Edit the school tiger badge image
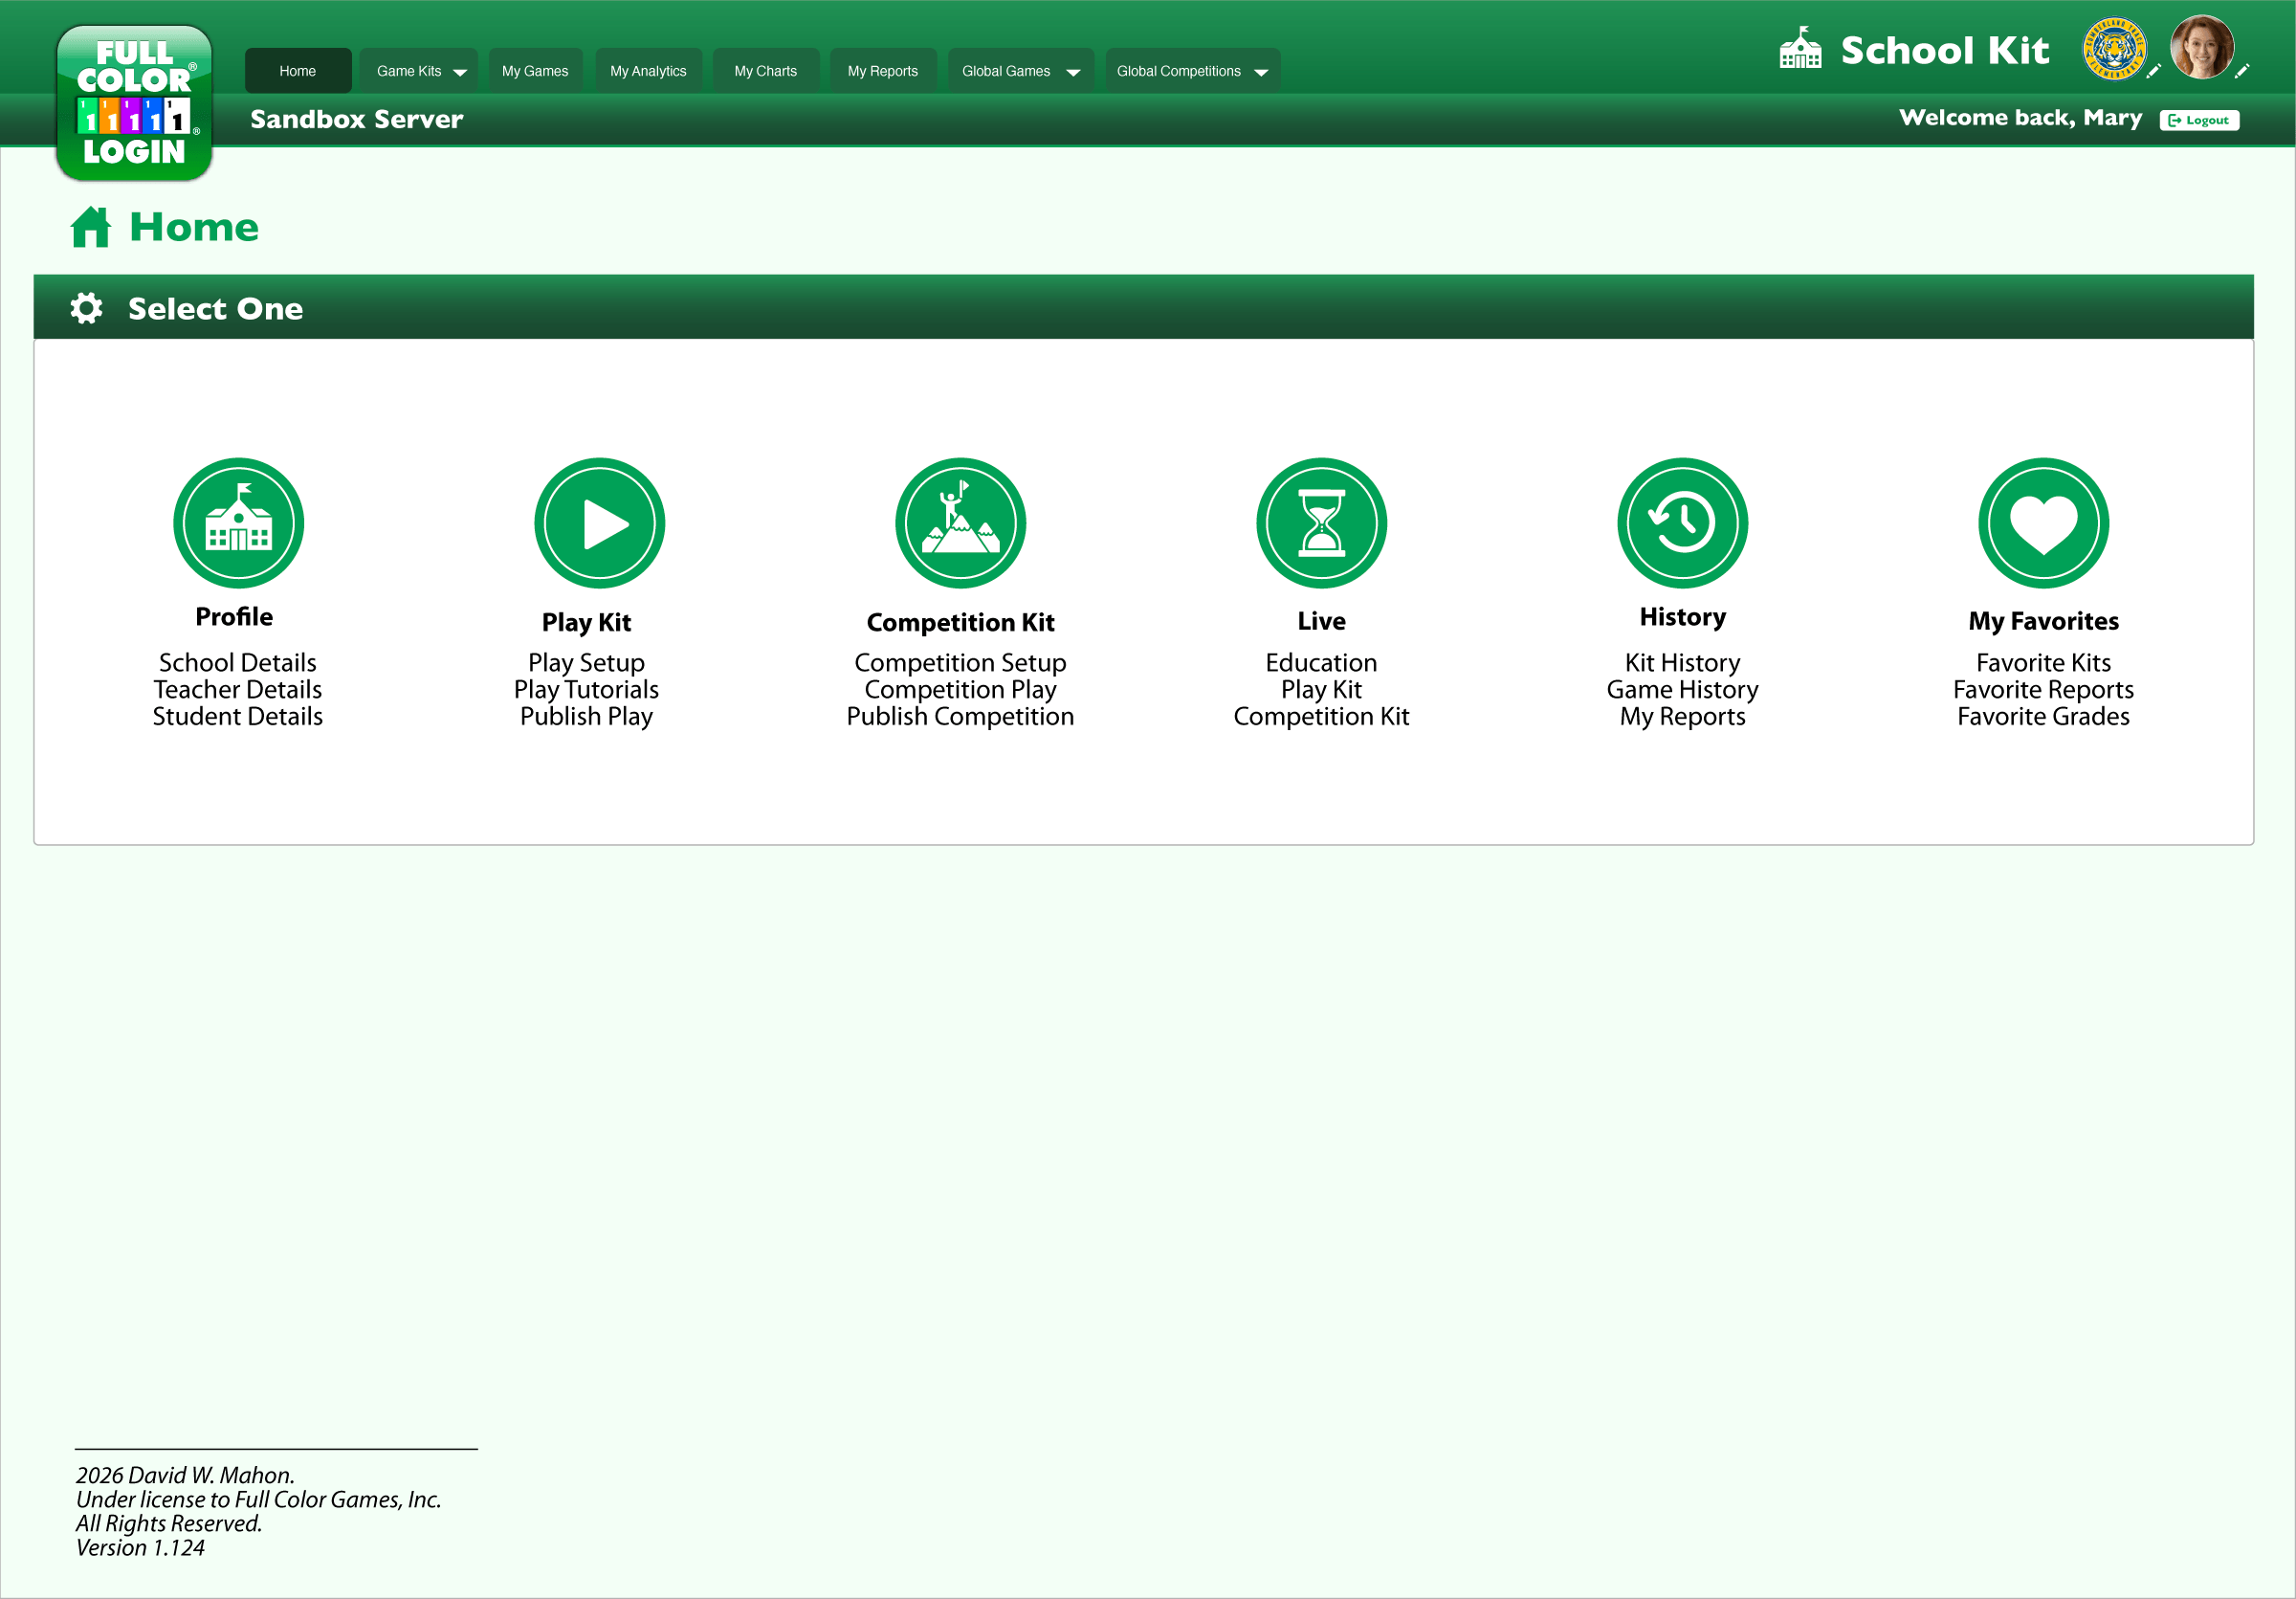Image resolution: width=2296 pixels, height=1599 pixels. (2113, 49)
